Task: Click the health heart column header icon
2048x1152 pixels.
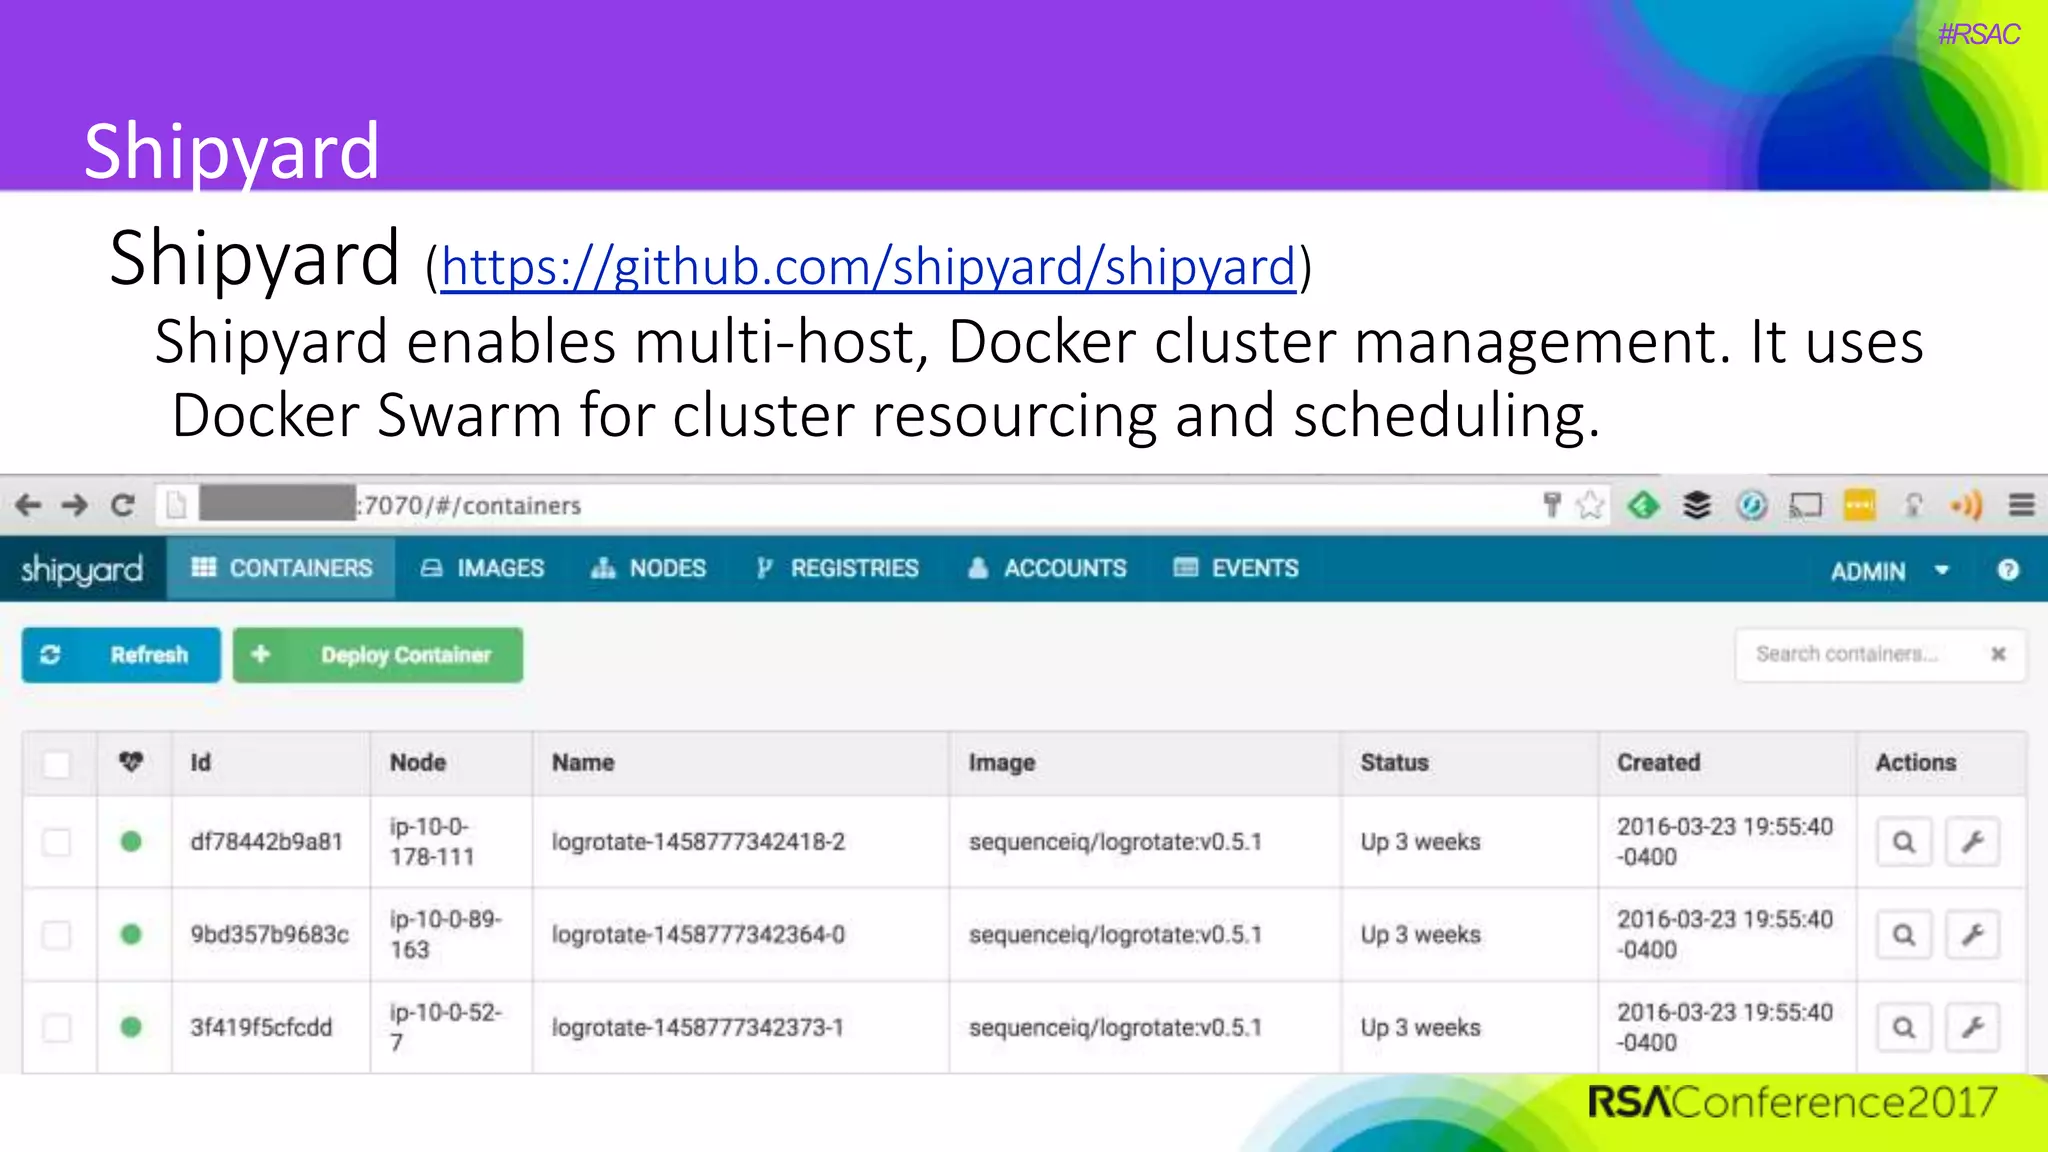Action: [x=131, y=762]
